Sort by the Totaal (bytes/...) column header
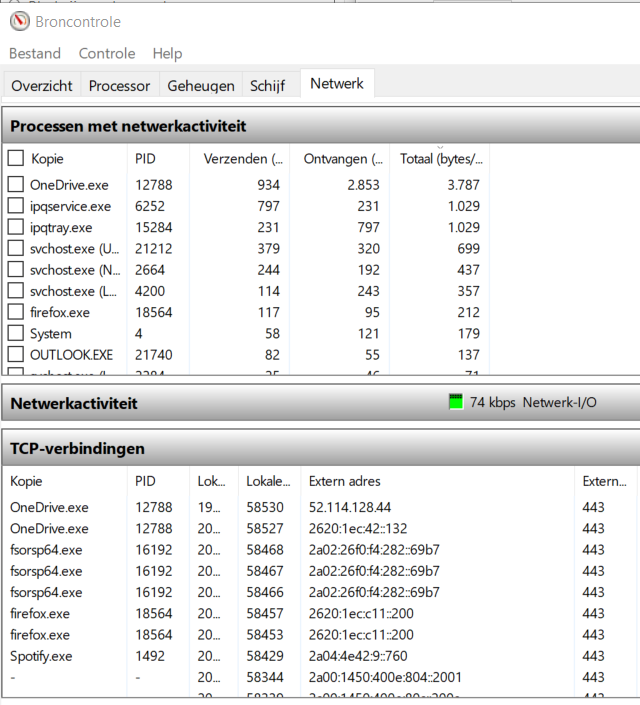 (x=439, y=159)
